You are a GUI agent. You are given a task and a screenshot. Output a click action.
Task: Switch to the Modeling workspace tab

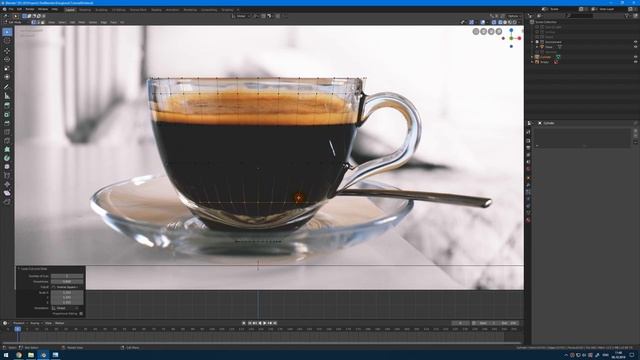coord(85,9)
